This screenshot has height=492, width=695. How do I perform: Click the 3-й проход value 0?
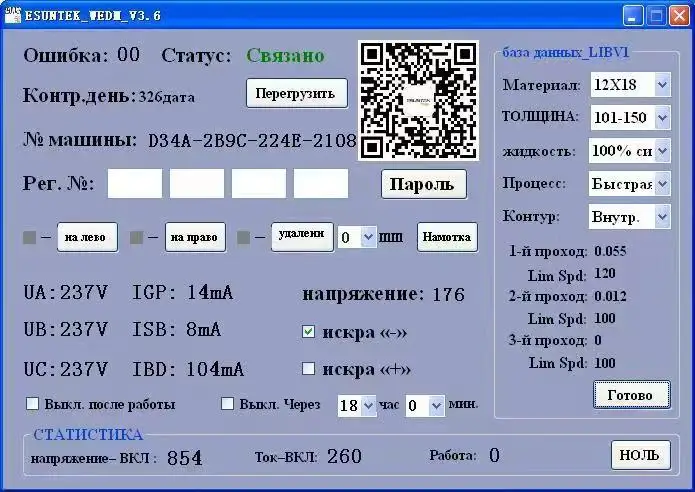(x=598, y=340)
